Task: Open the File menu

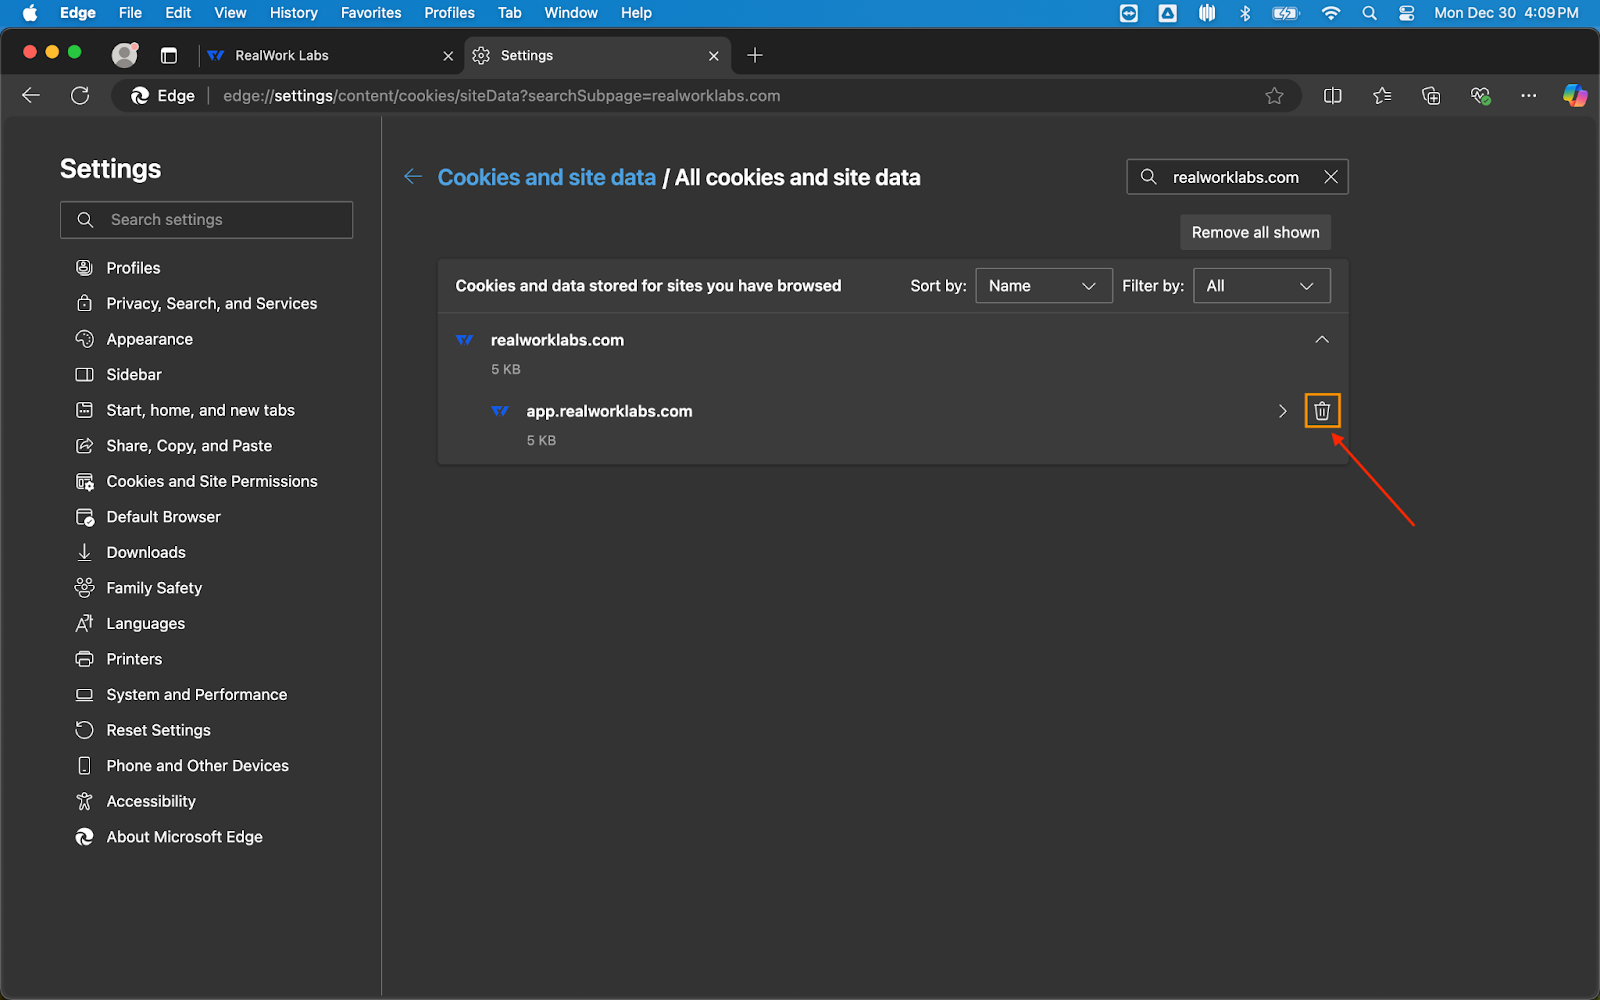Action: pyautogui.click(x=130, y=13)
